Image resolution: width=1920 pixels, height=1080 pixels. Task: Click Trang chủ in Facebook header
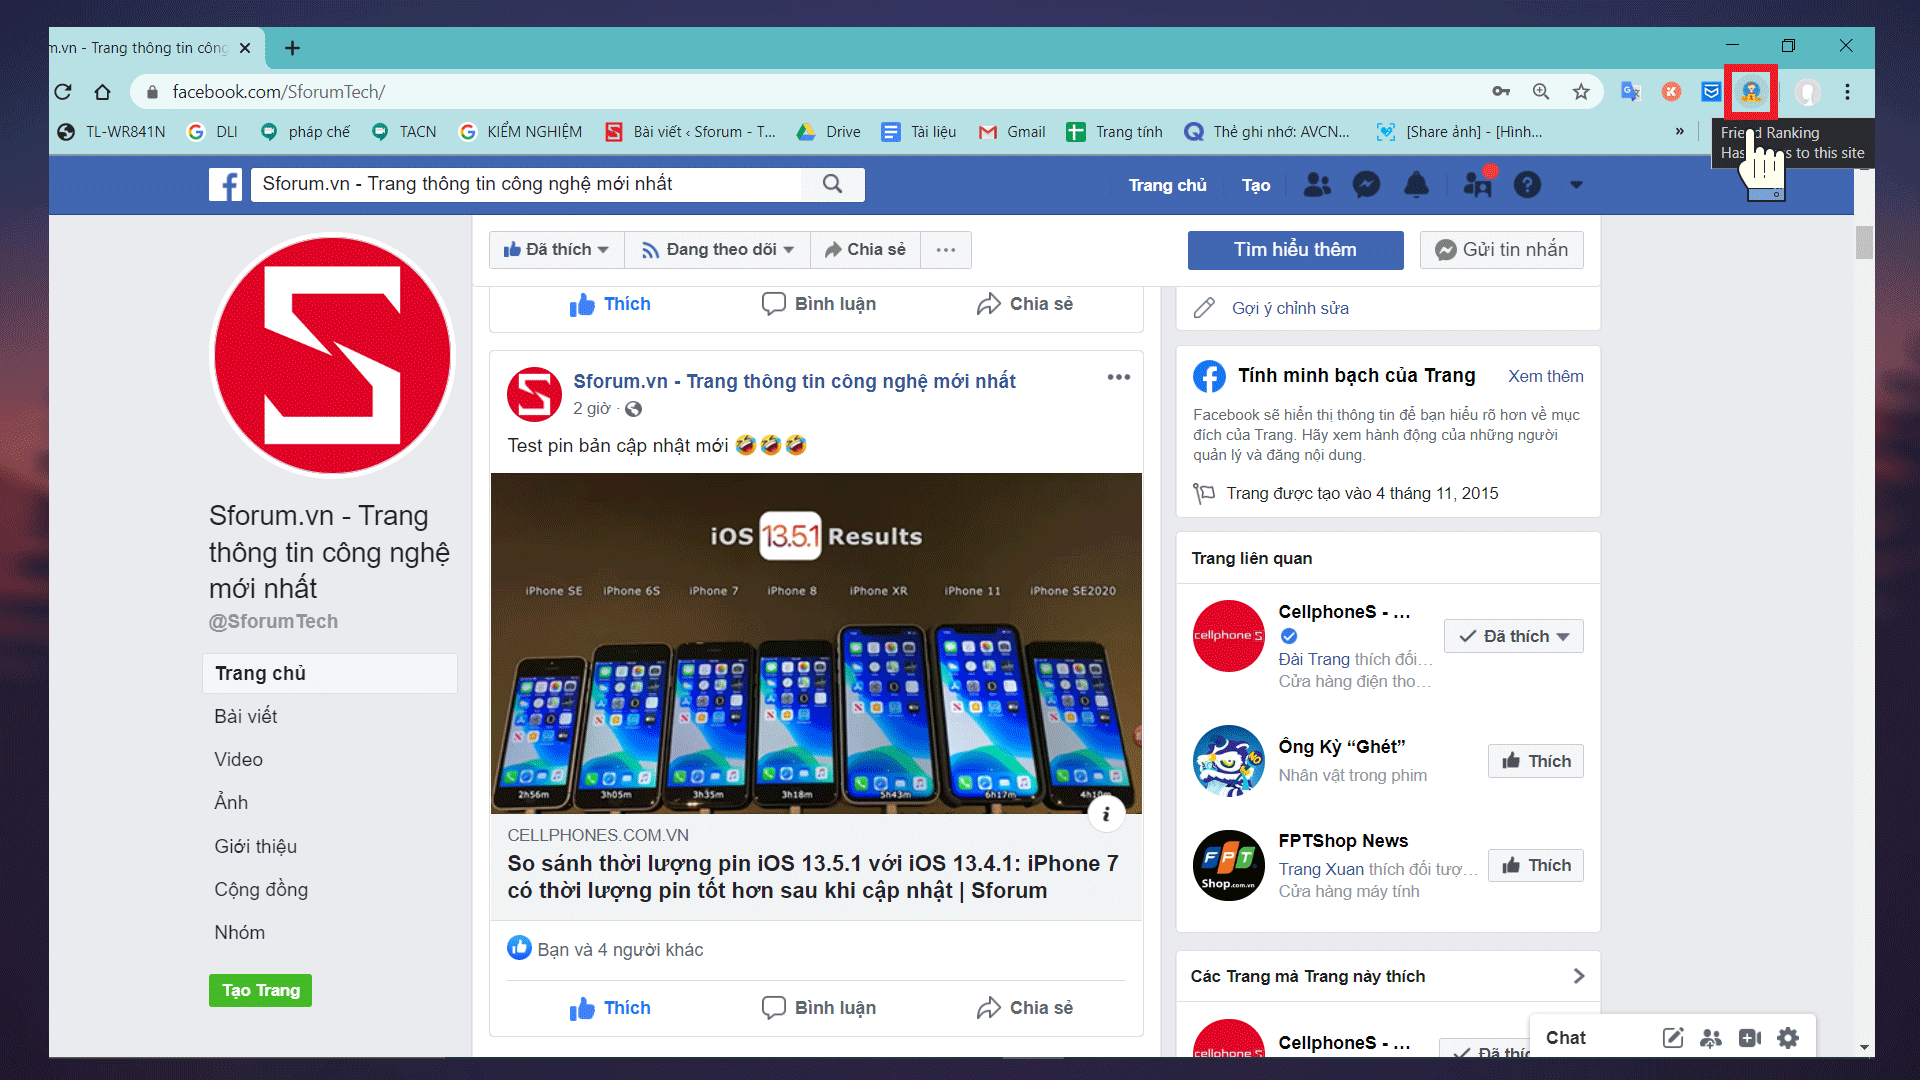click(1167, 185)
